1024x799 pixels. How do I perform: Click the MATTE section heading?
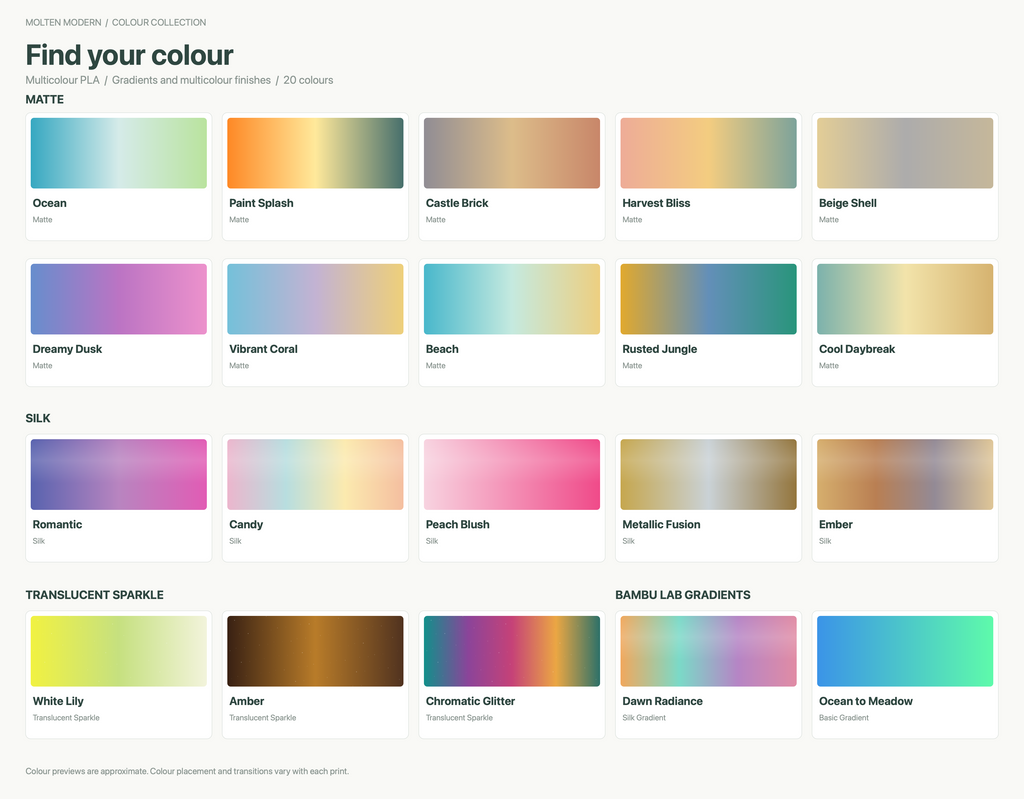pos(44,99)
